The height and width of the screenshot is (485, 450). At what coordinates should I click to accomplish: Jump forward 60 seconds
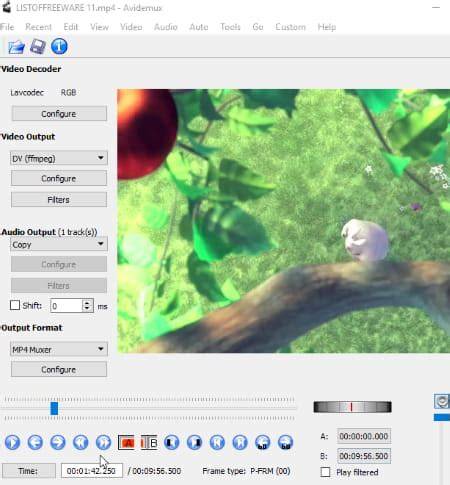click(285, 442)
